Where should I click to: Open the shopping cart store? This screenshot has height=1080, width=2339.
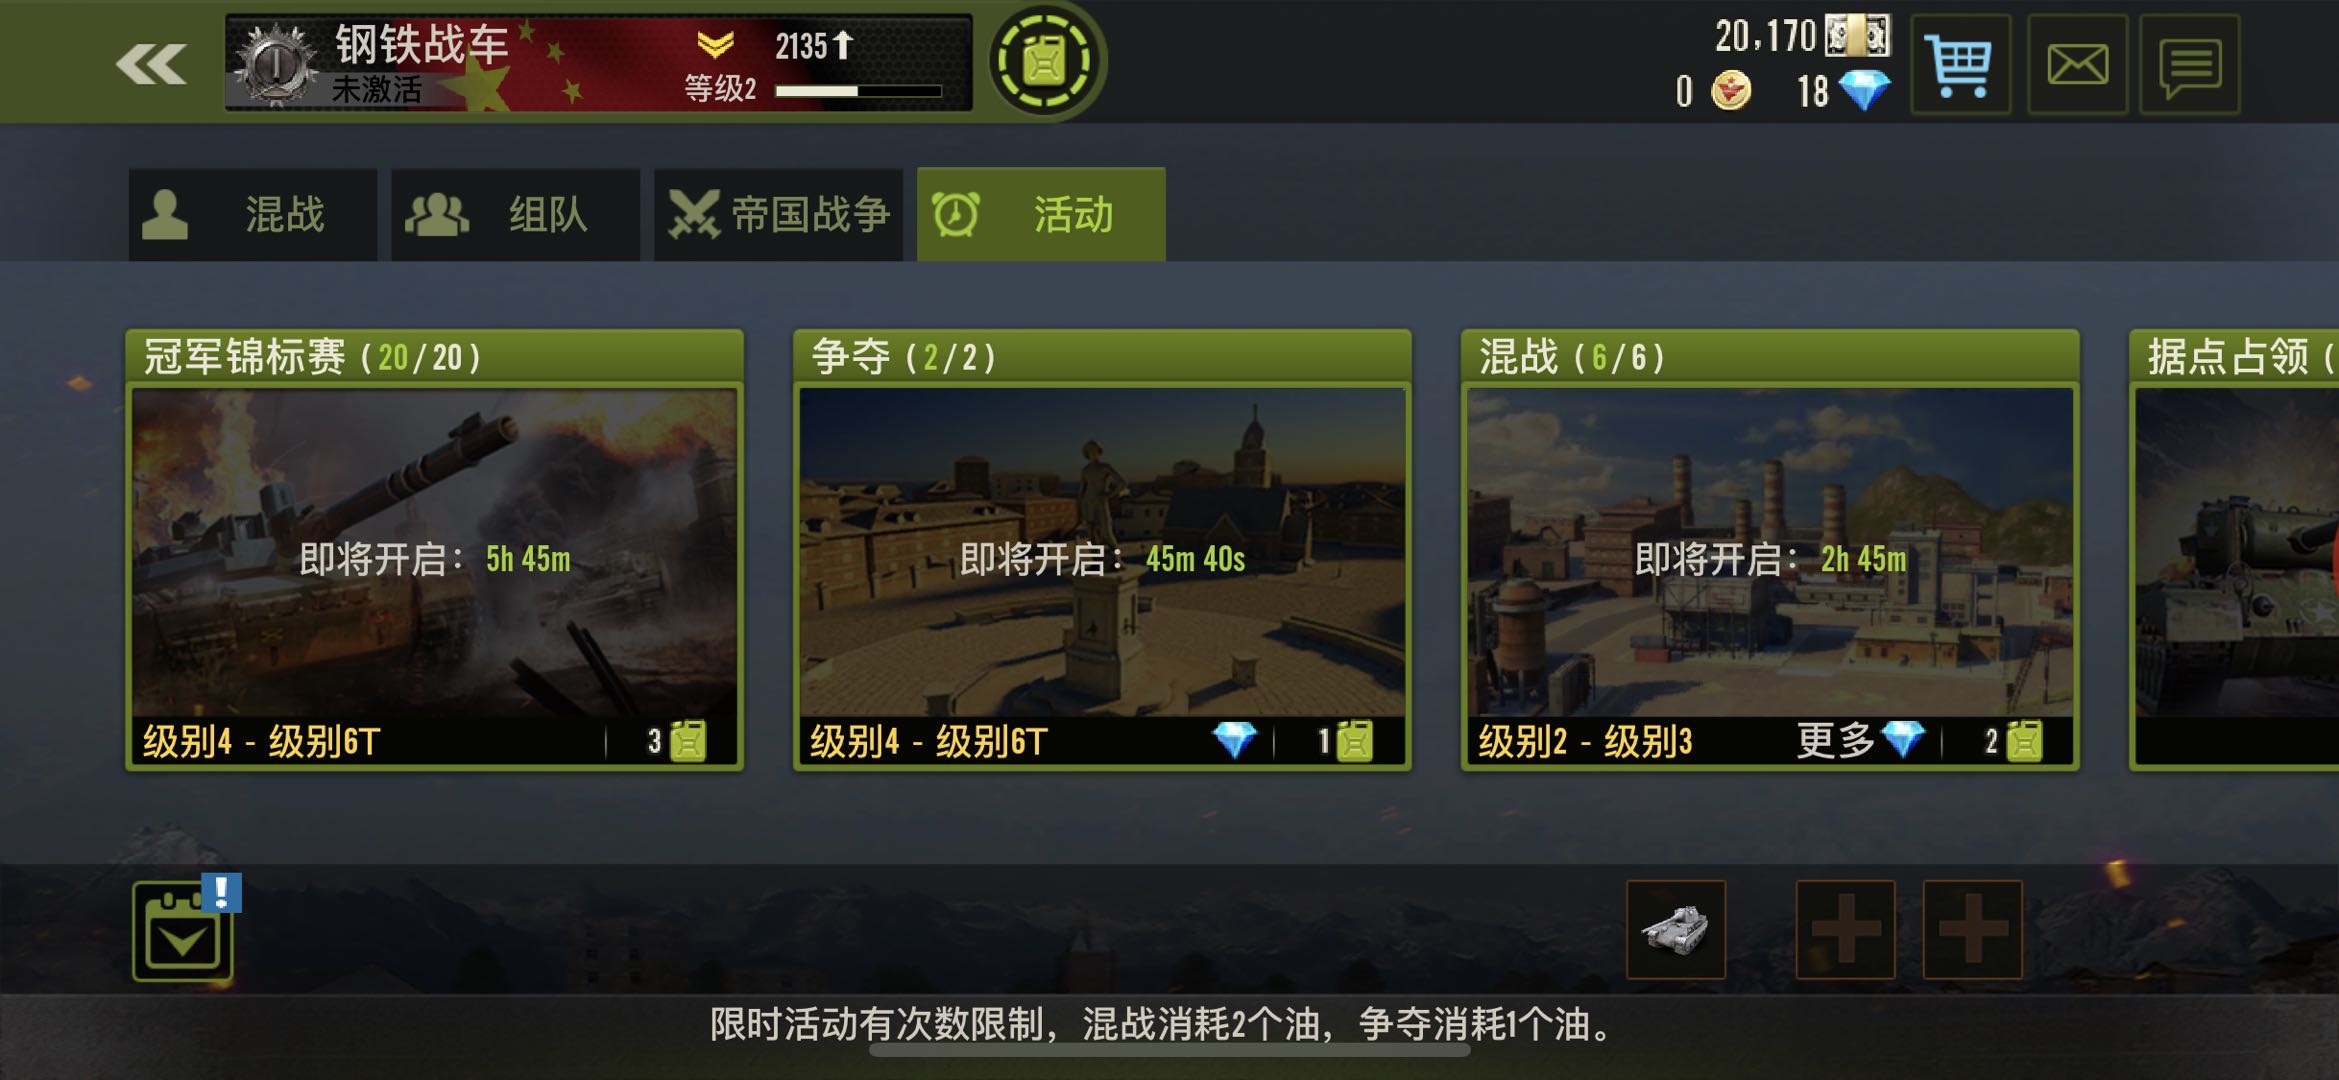point(1960,65)
